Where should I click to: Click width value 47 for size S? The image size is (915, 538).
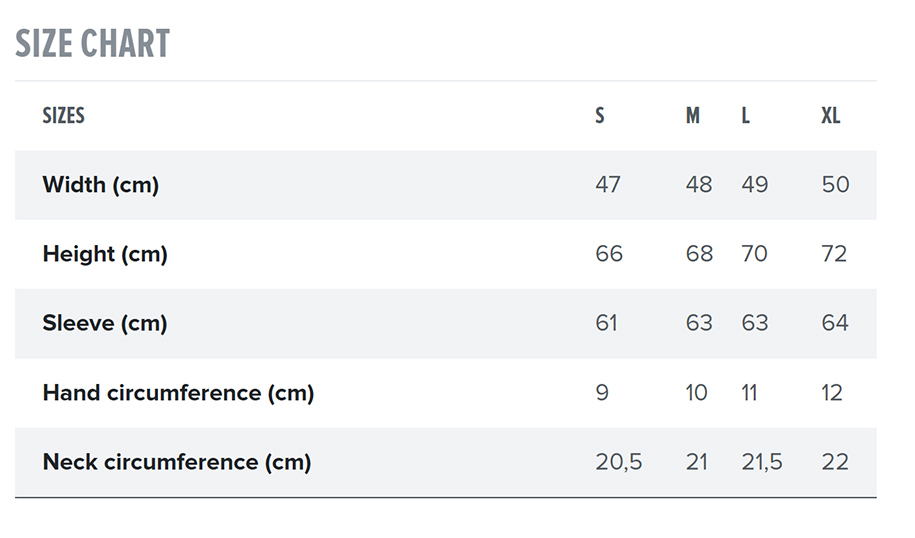[x=608, y=185]
